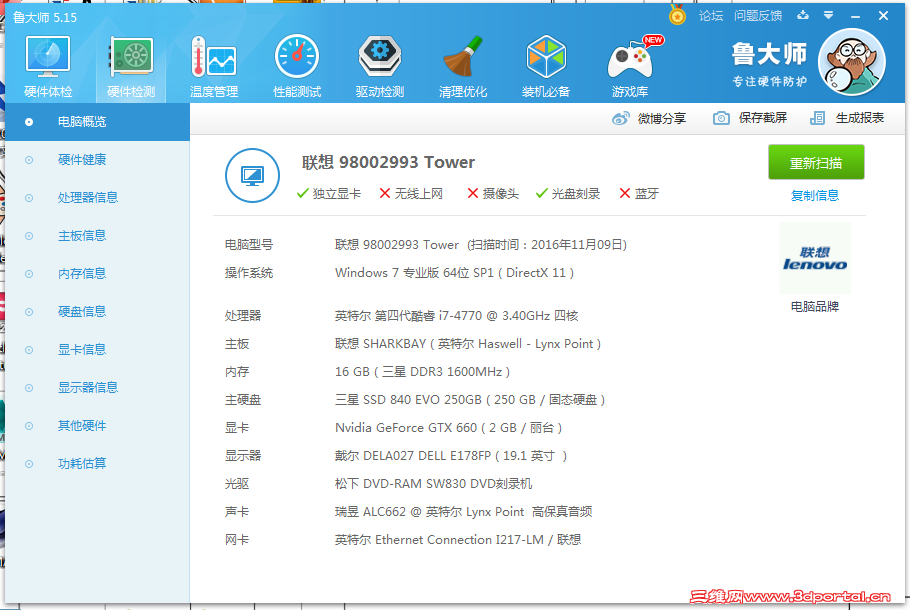The width and height of the screenshot is (910, 610).
Task: Open 温度管理 temperature management
Action: click(x=214, y=66)
